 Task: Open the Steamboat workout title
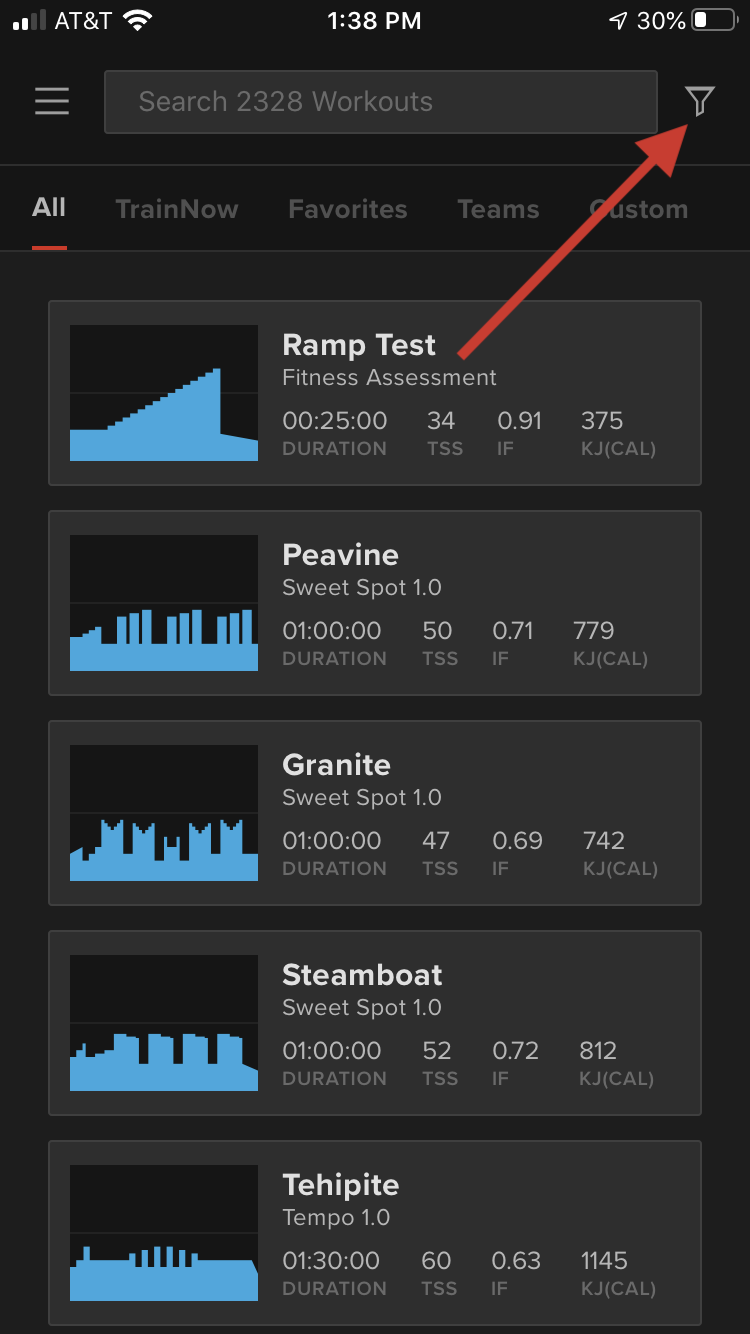pyautogui.click(x=362, y=975)
